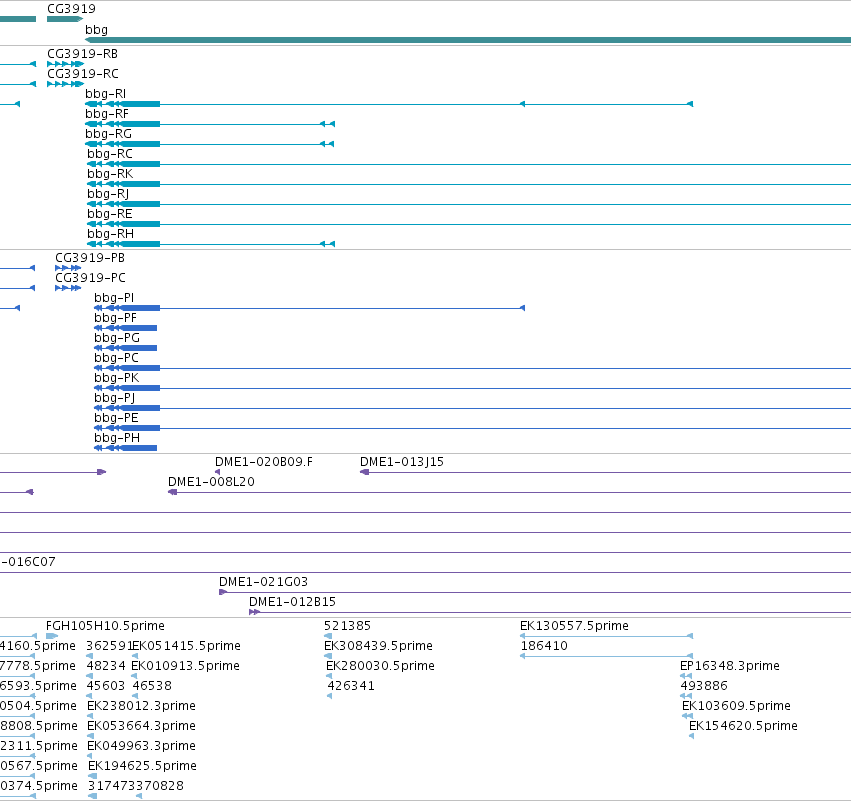Select the bbg-PC protein label

click(x=116, y=358)
